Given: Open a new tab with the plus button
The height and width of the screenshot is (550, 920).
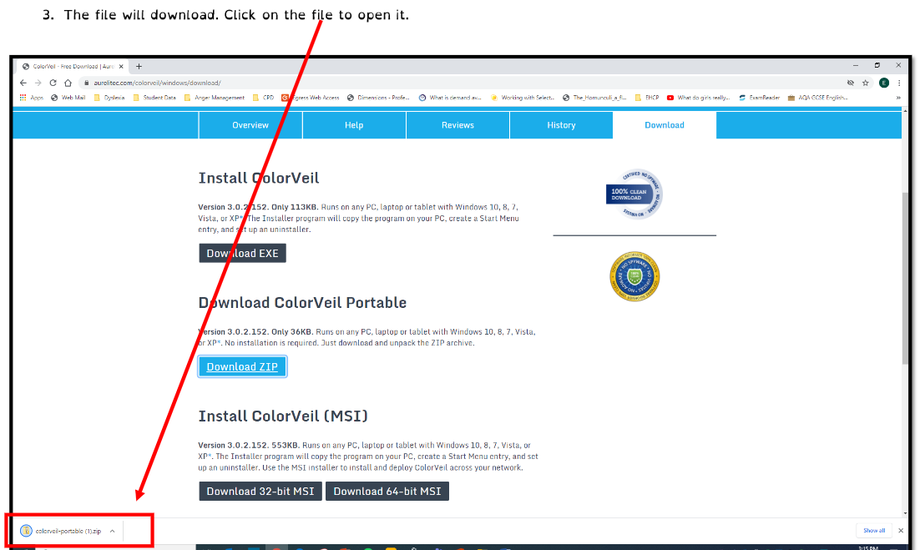Looking at the screenshot, I should pos(139,66).
